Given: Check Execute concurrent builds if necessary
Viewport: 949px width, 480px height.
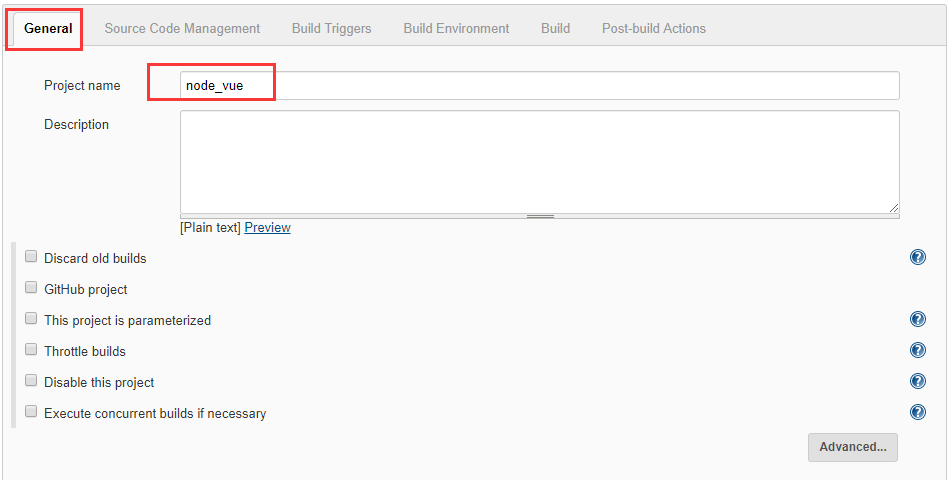Looking at the screenshot, I should point(31,412).
